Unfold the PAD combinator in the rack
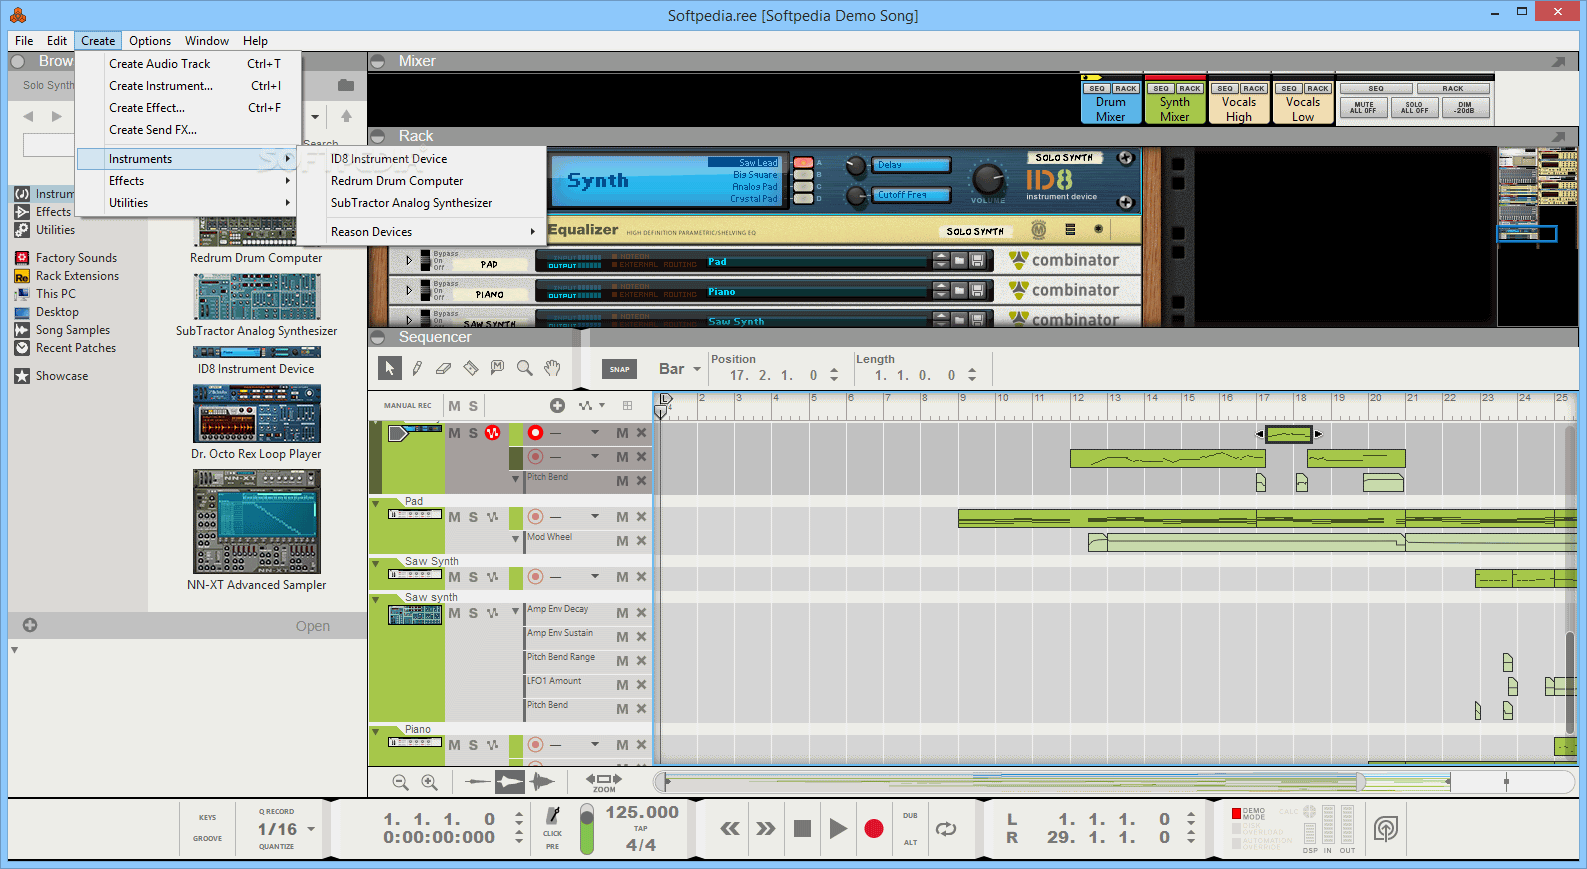 (409, 261)
